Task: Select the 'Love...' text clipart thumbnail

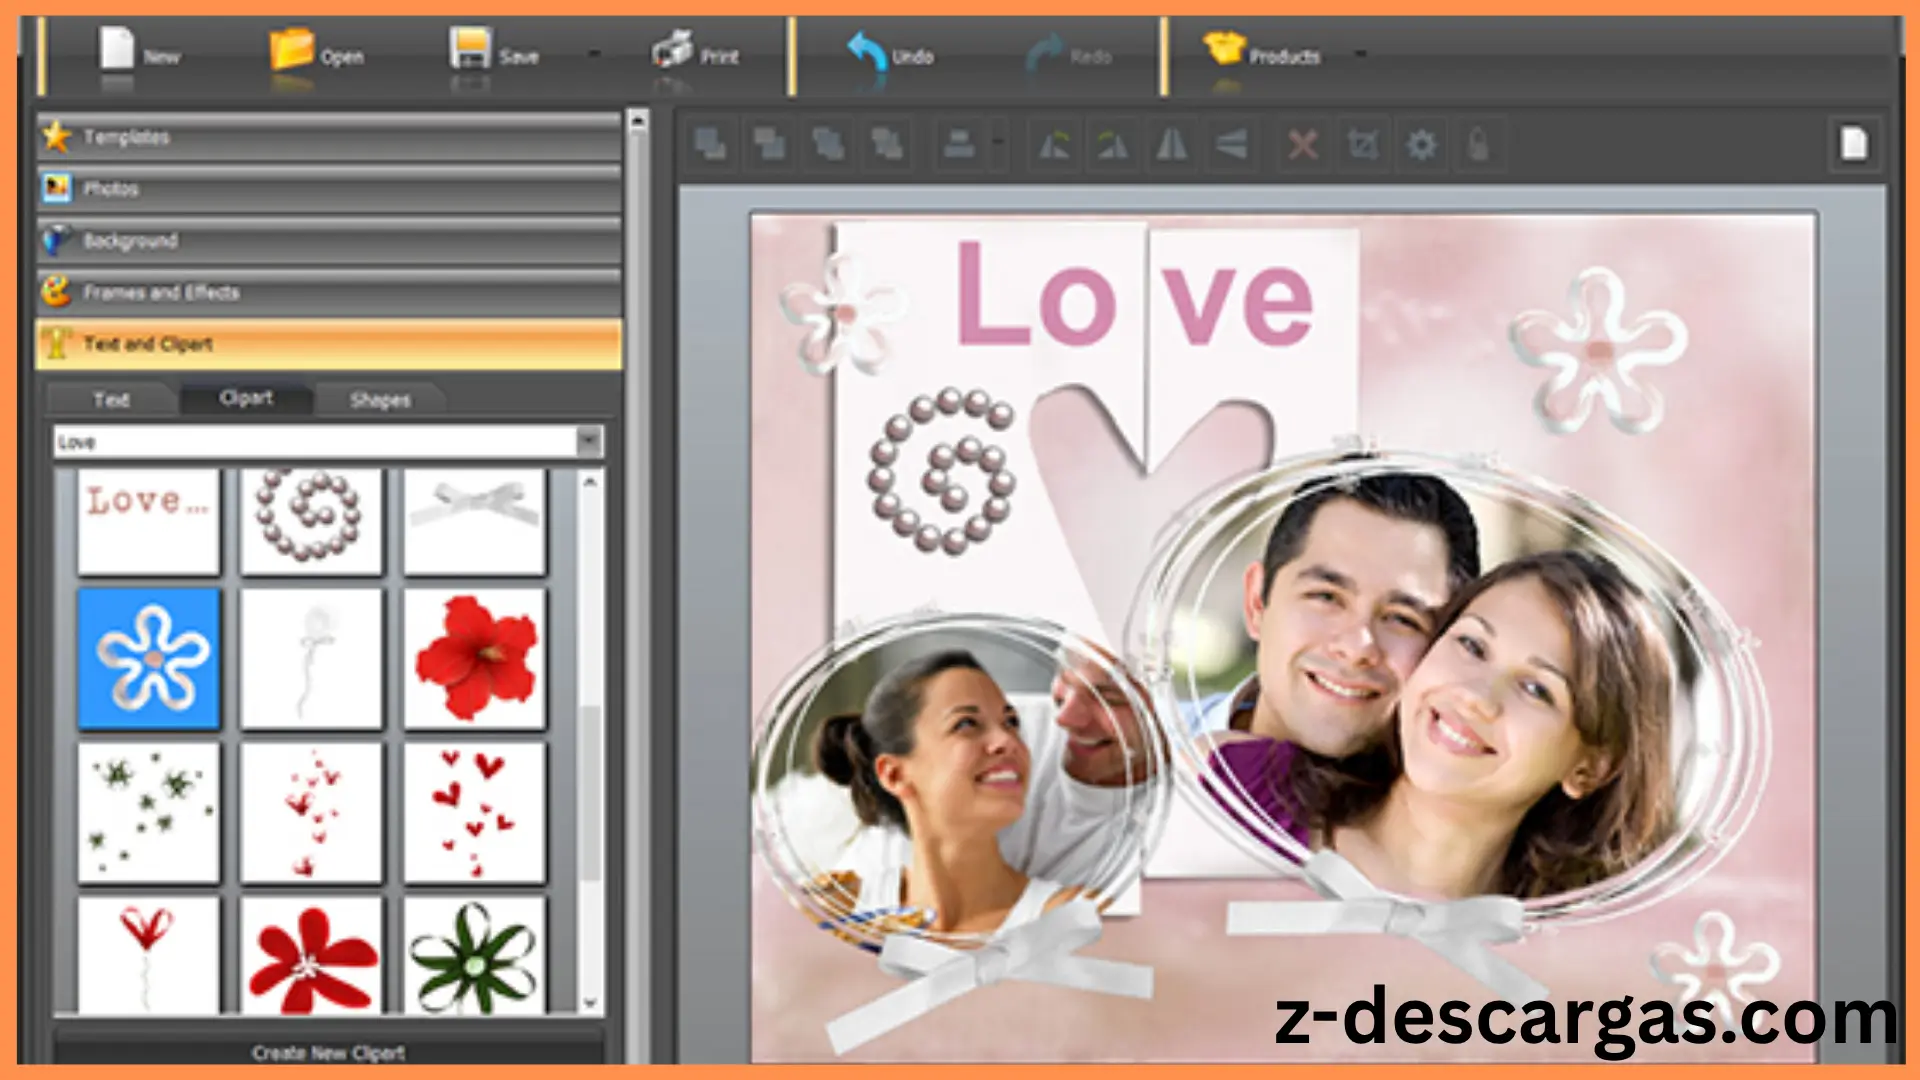Action: (x=149, y=522)
